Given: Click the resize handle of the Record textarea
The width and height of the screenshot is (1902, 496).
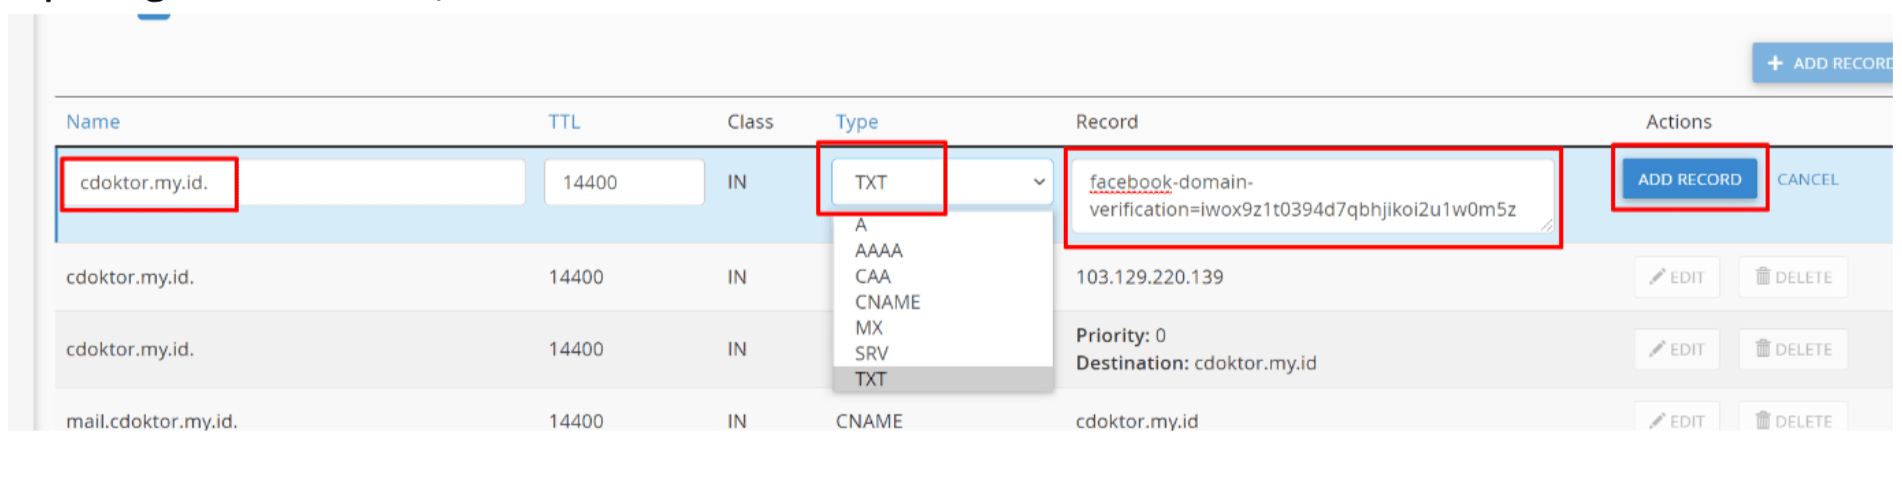Looking at the screenshot, I should (1547, 226).
